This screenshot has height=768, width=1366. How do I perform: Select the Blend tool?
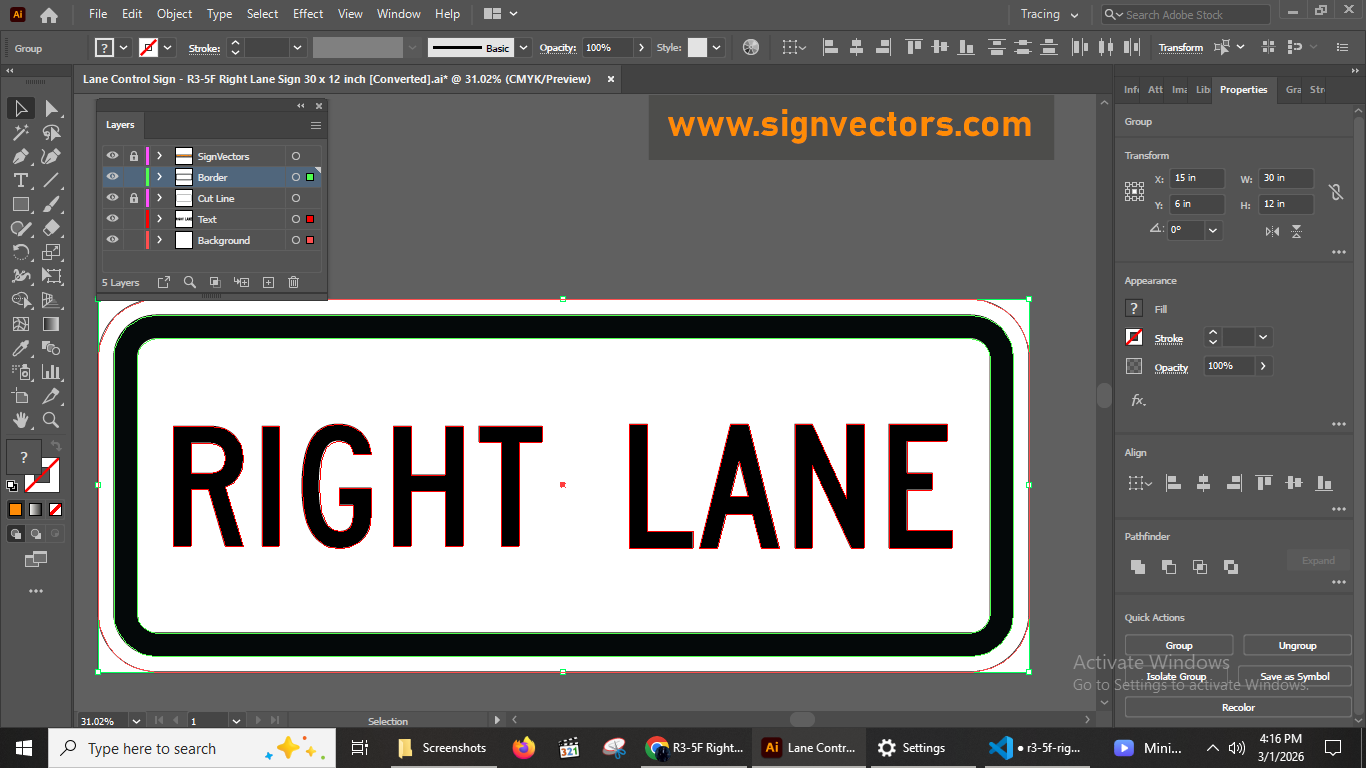(51, 348)
